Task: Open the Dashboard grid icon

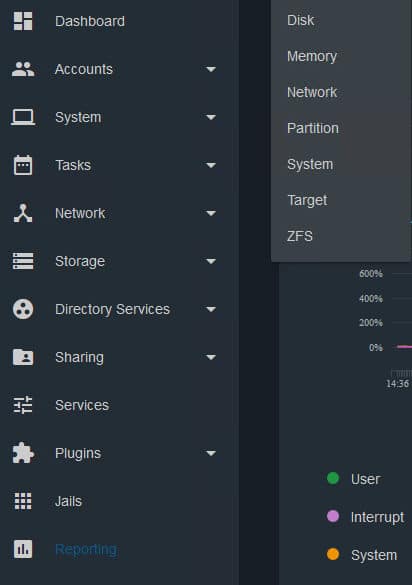Action: pos(23,21)
